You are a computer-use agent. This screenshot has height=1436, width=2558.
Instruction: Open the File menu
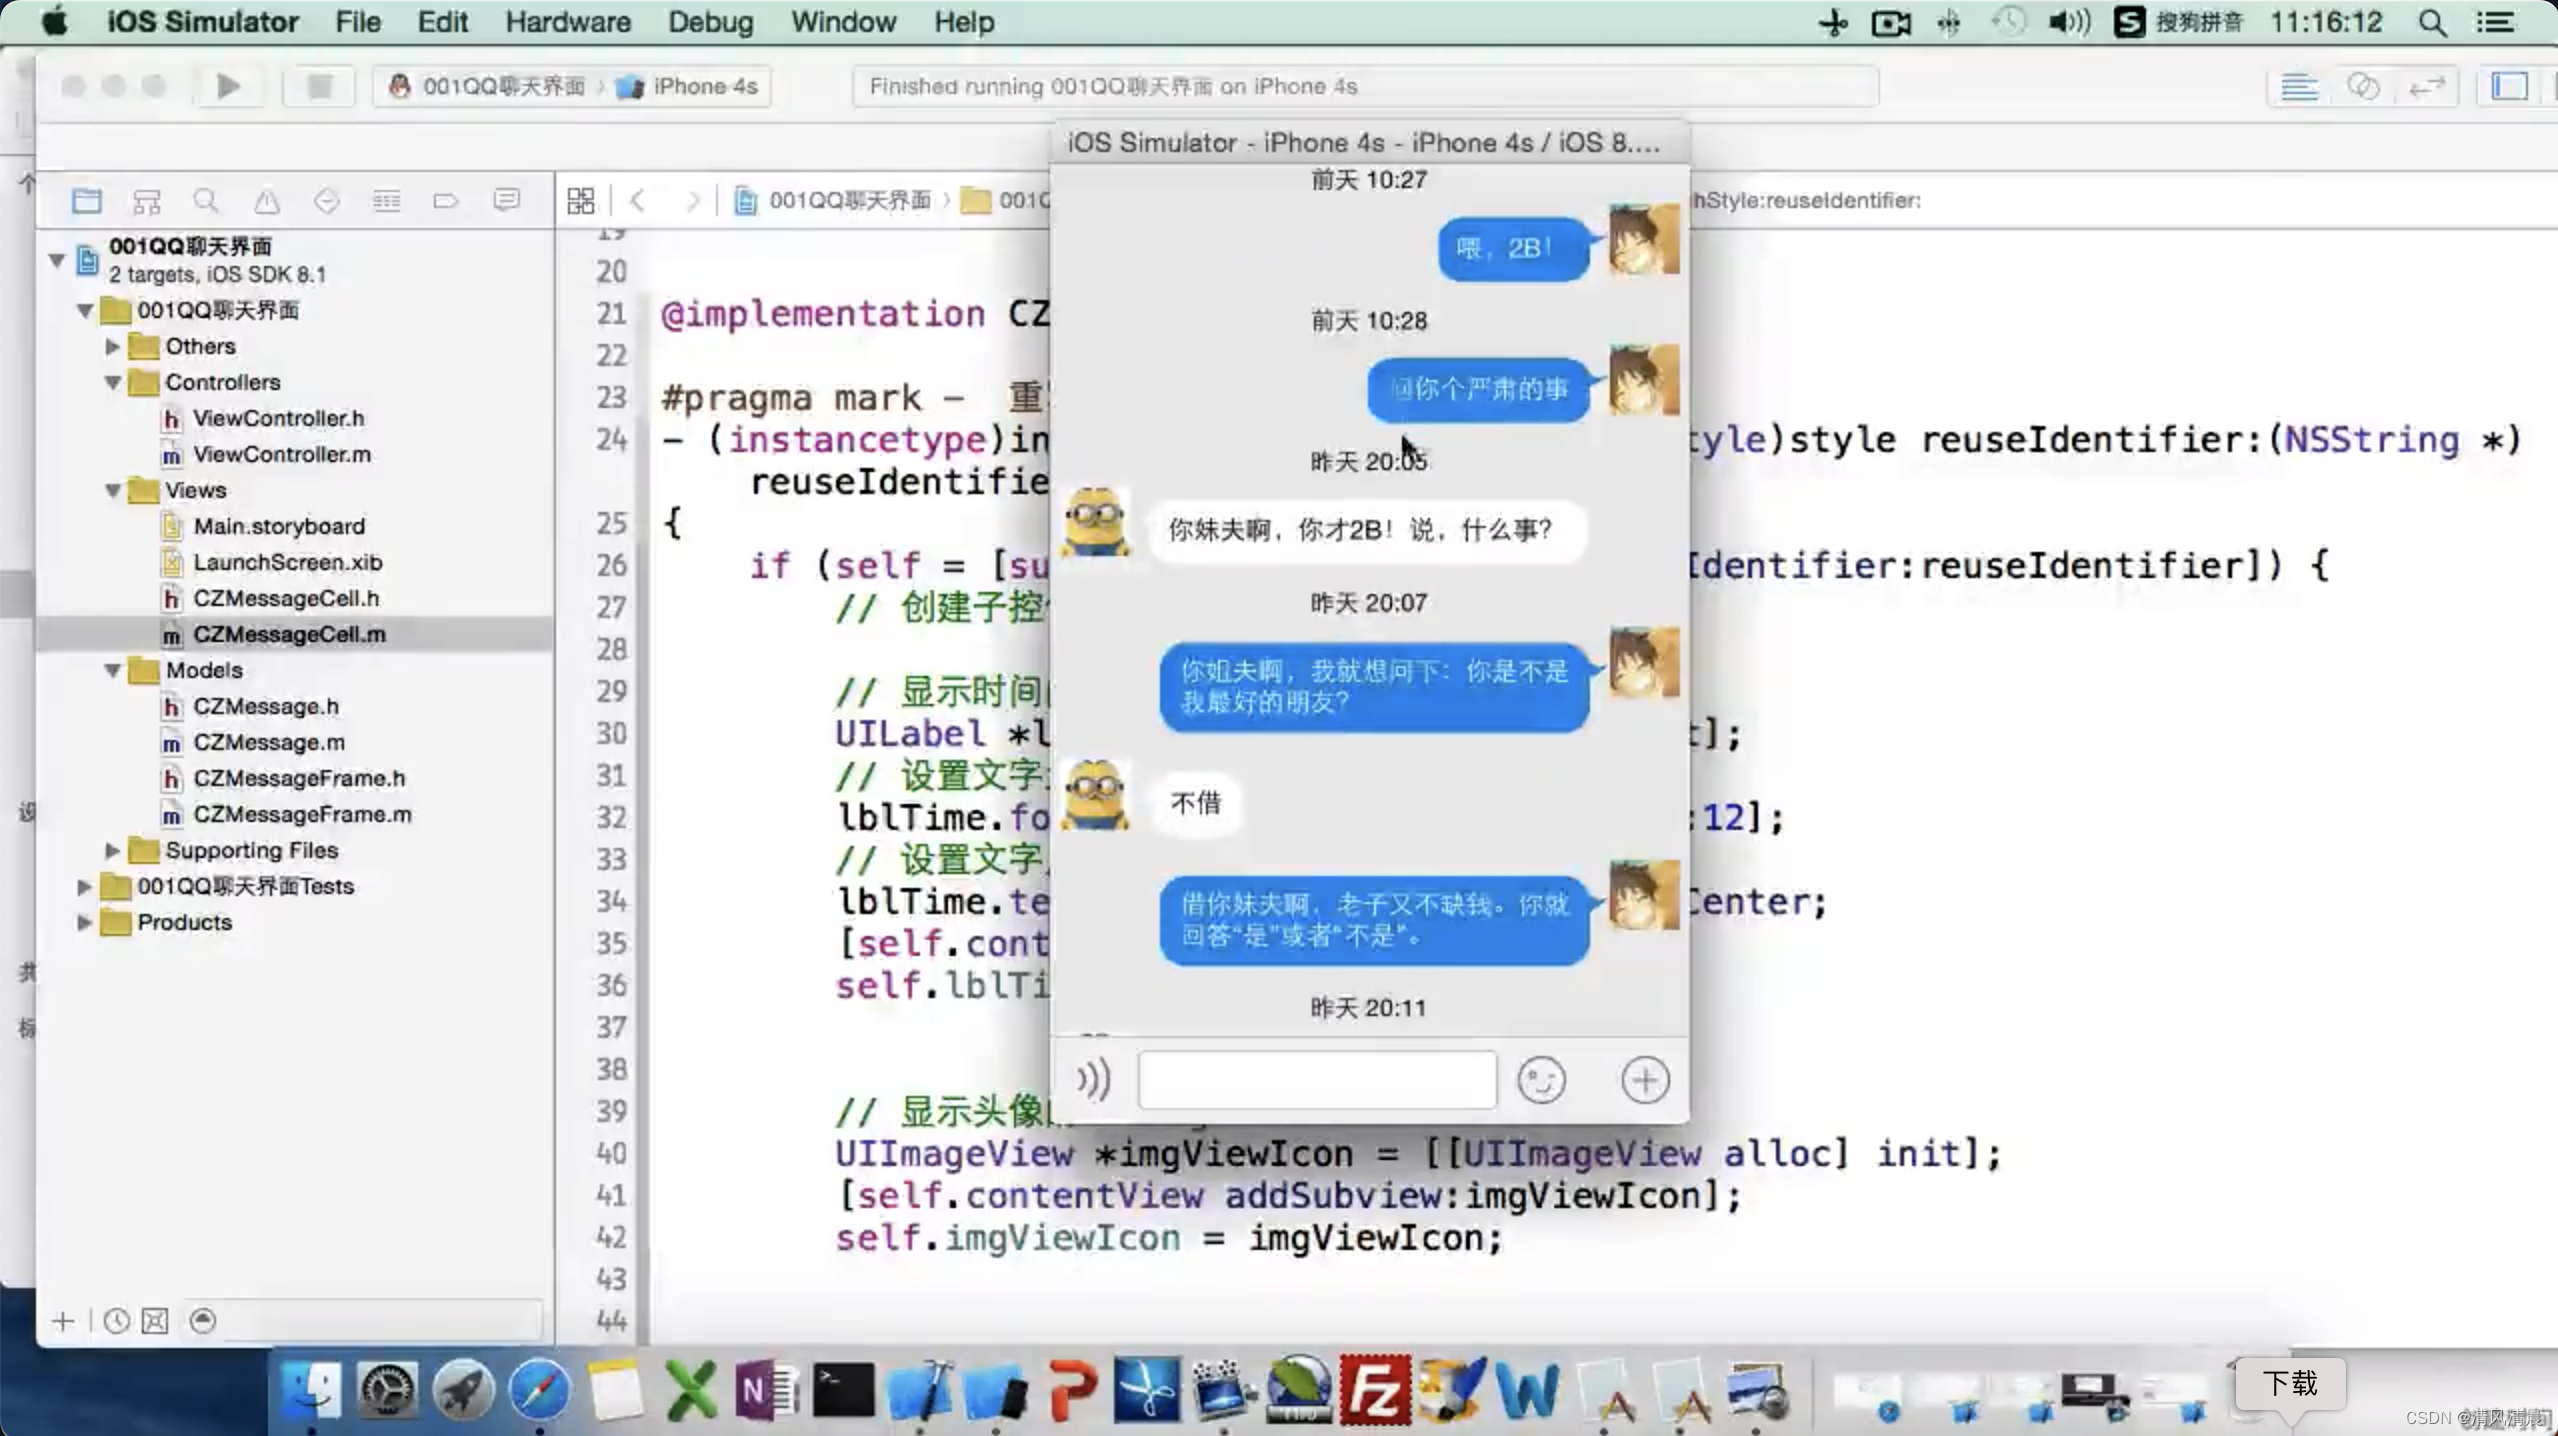coord(358,22)
